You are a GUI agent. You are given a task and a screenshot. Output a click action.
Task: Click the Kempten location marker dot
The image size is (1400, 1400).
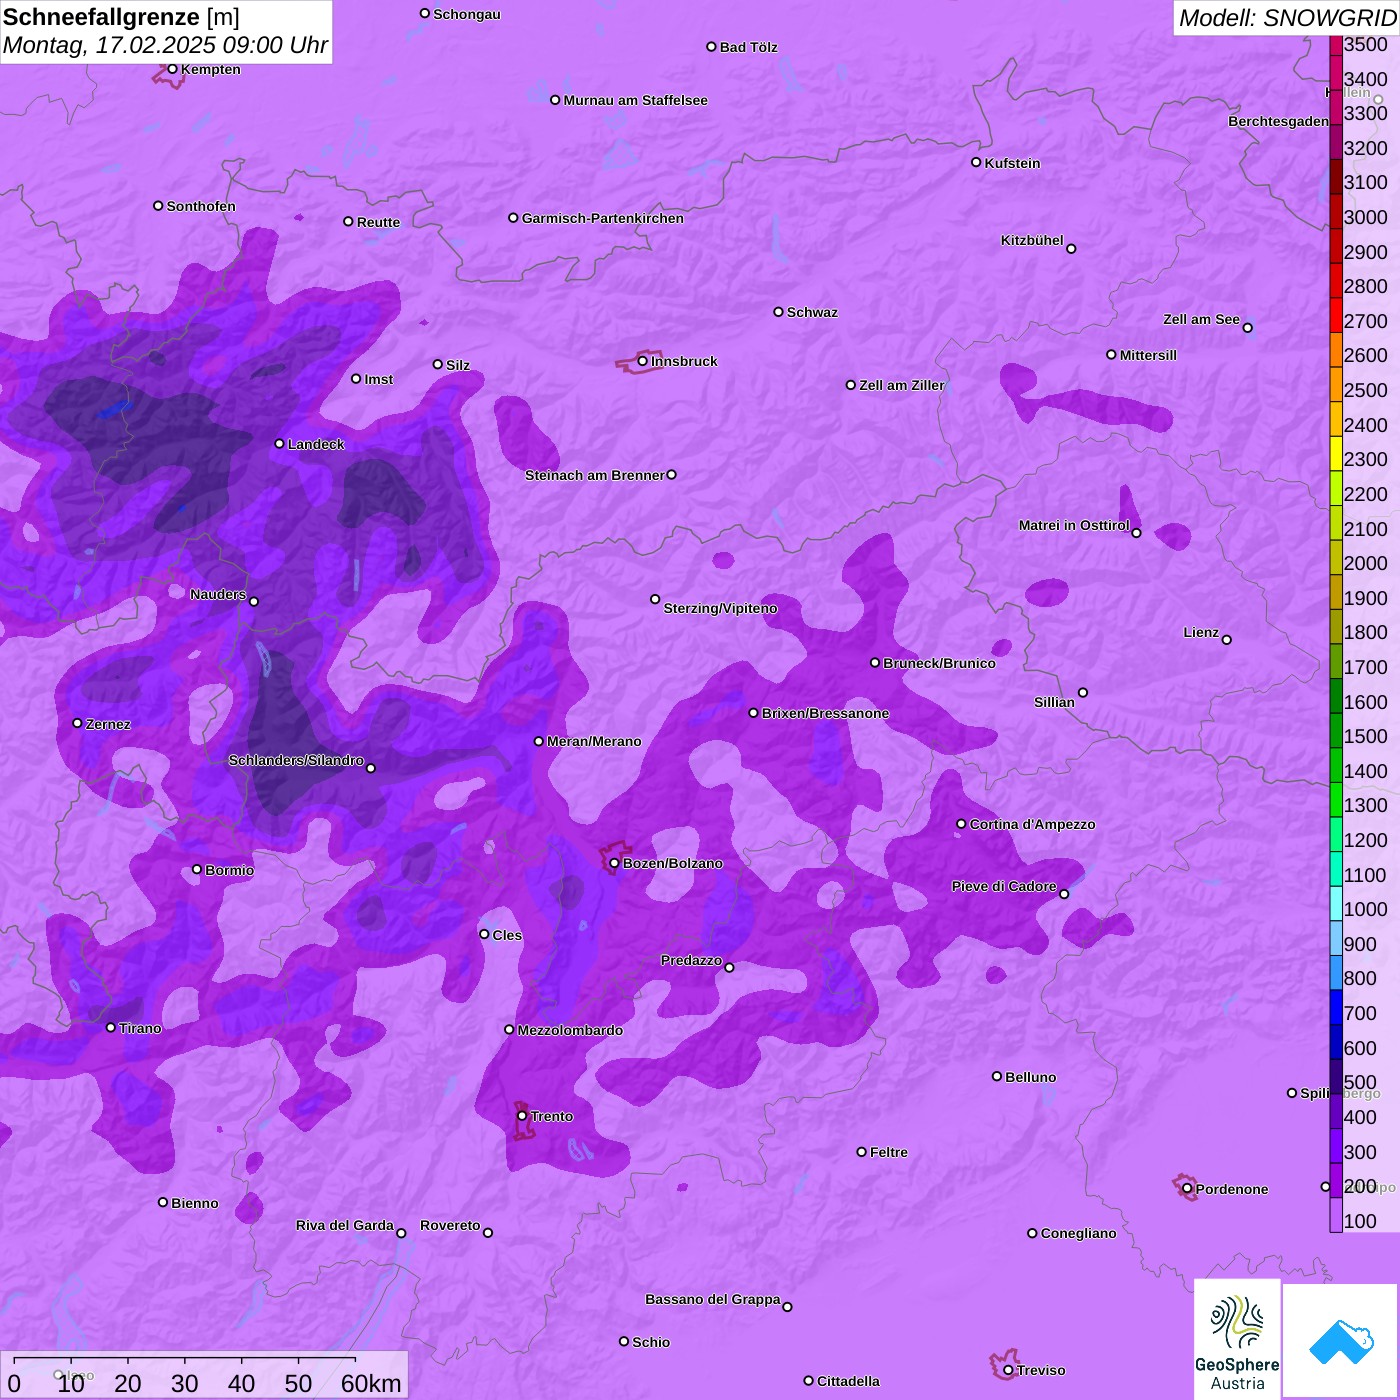coord(172,69)
